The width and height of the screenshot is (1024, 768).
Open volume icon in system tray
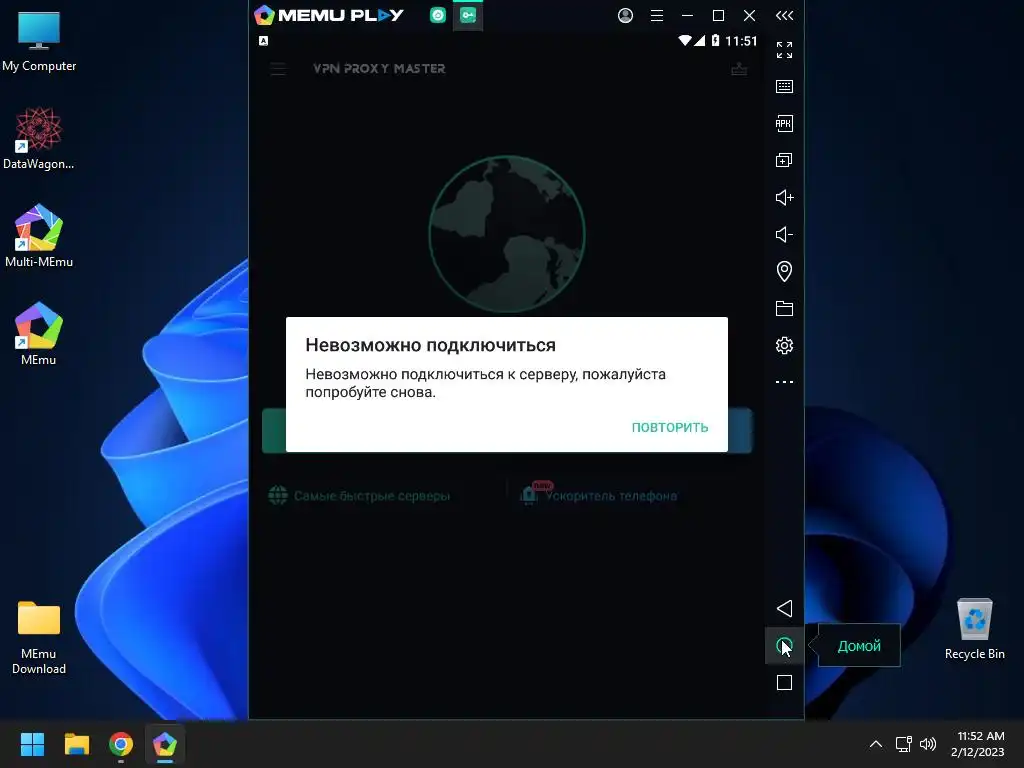[x=927, y=744]
